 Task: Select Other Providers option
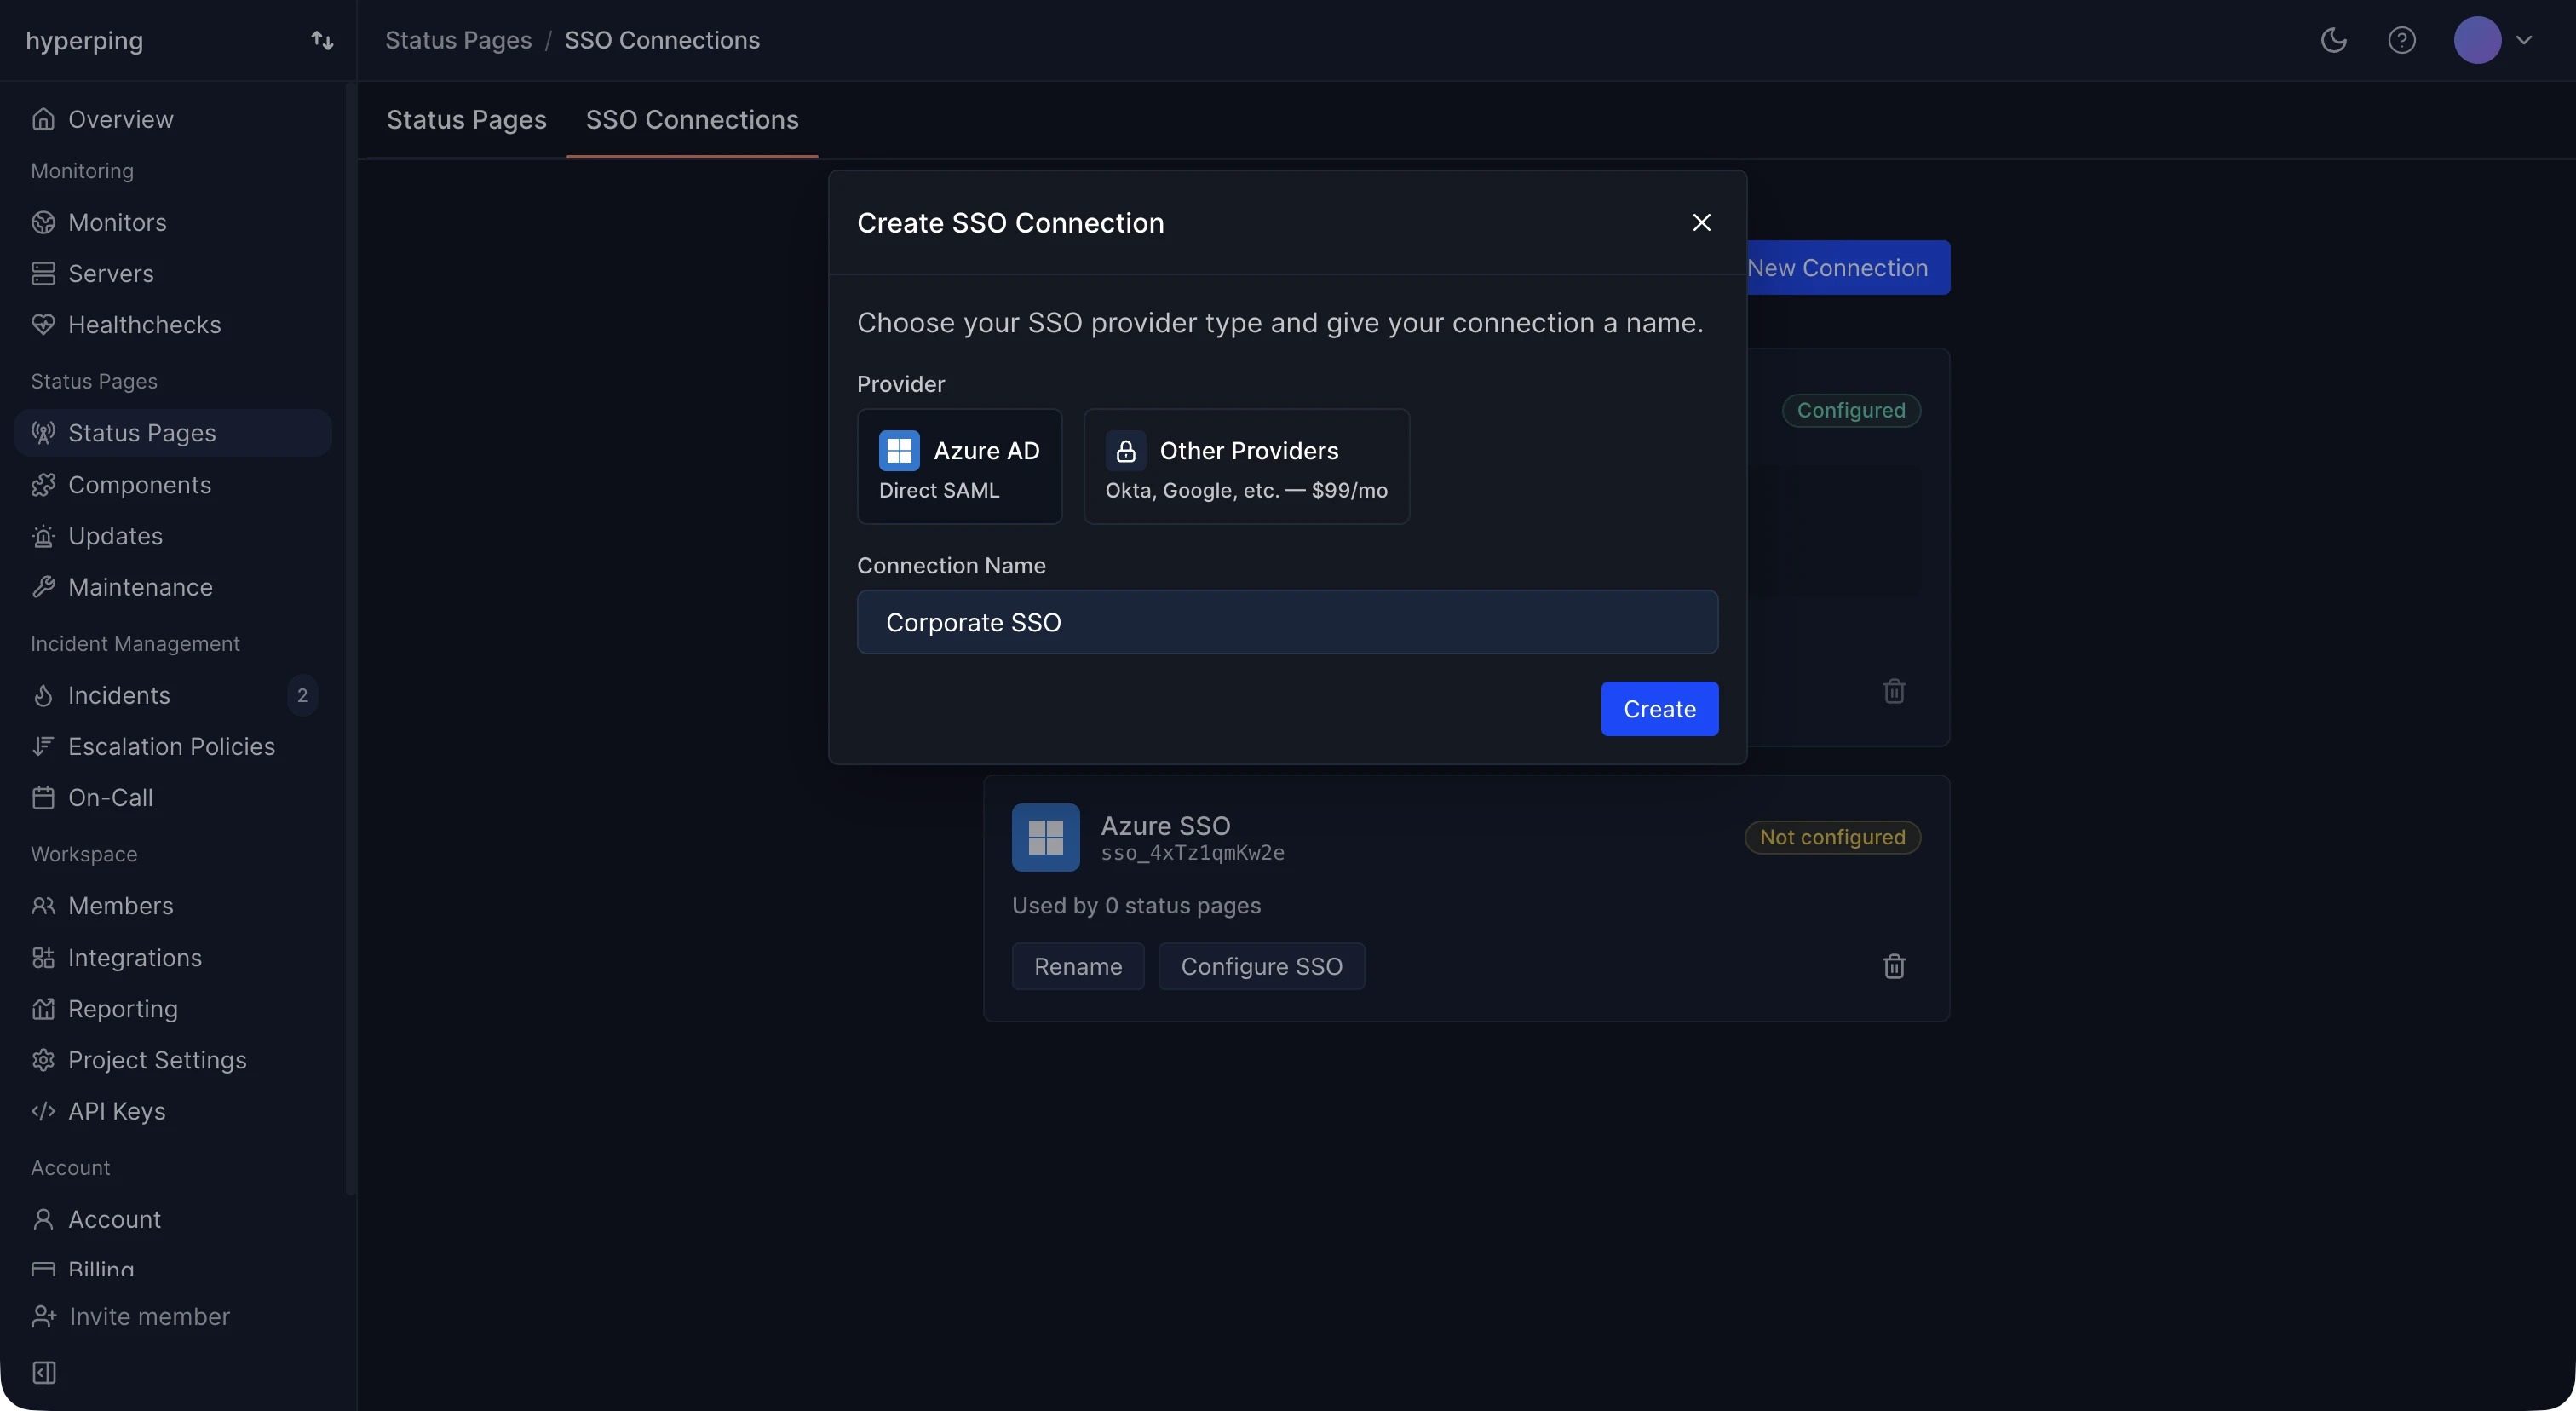coord(1247,467)
